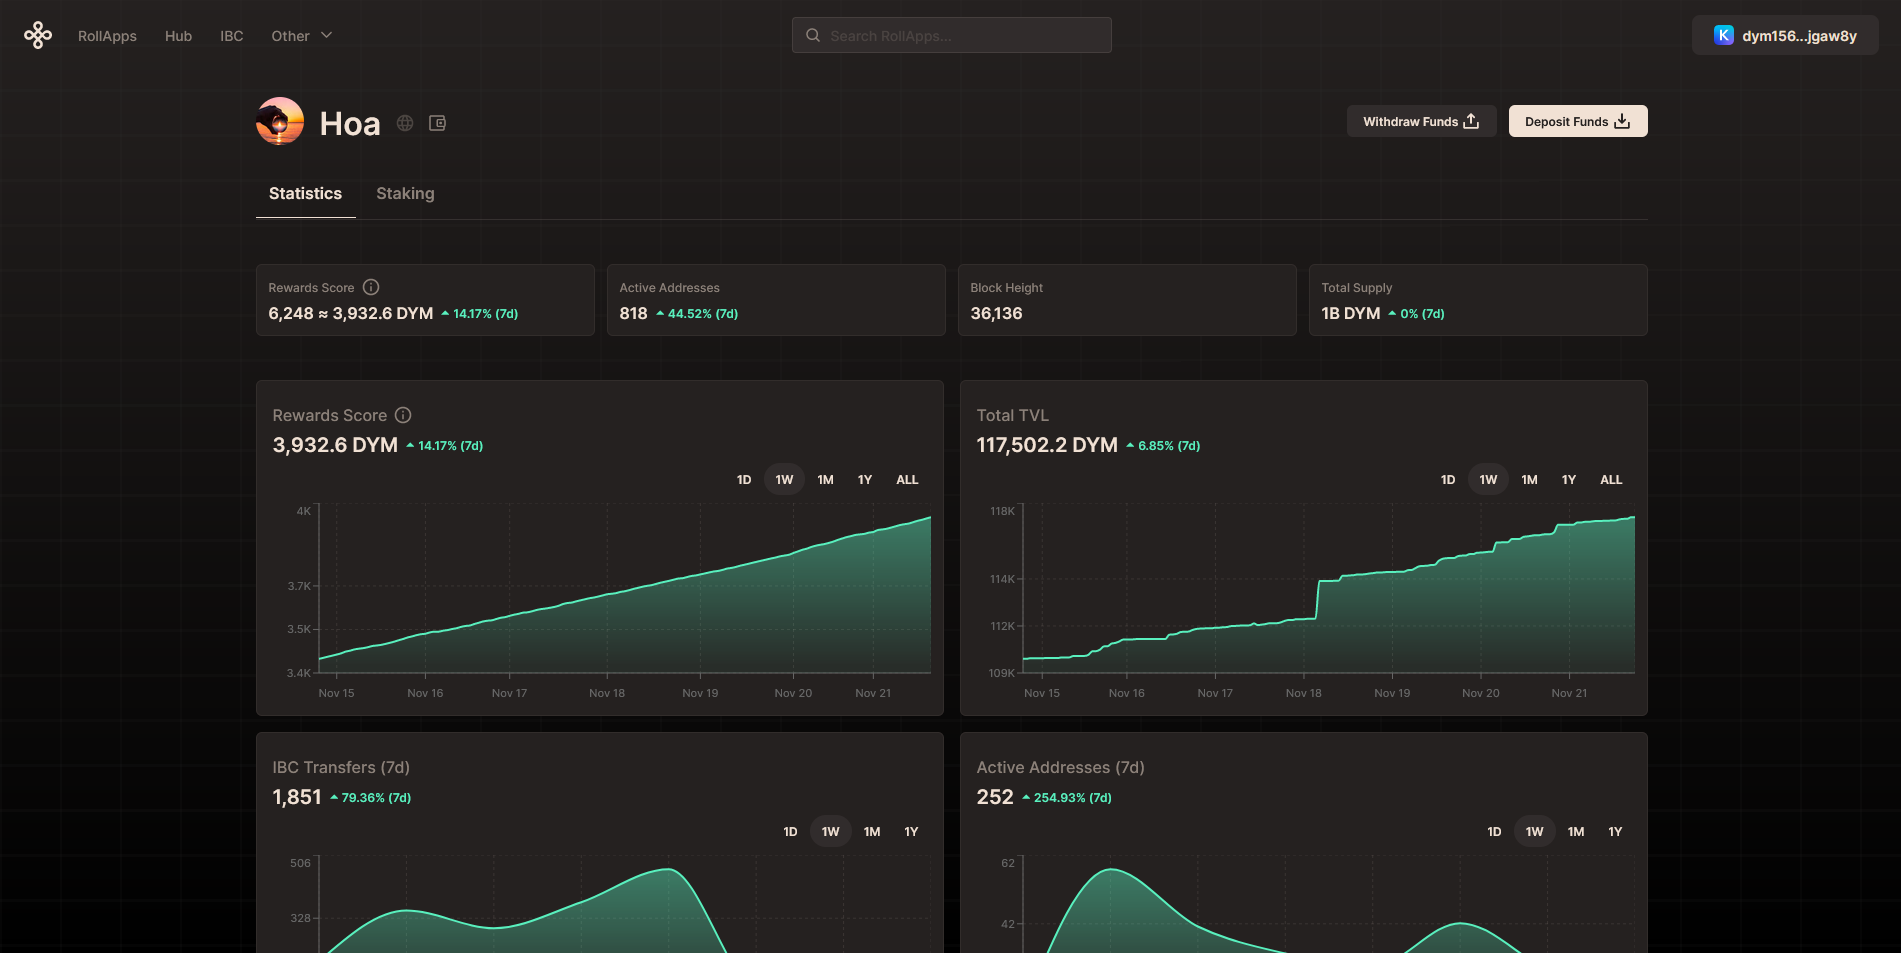The height and width of the screenshot is (953, 1901).
Task: Open the Hoa website globe icon
Action: pos(405,123)
